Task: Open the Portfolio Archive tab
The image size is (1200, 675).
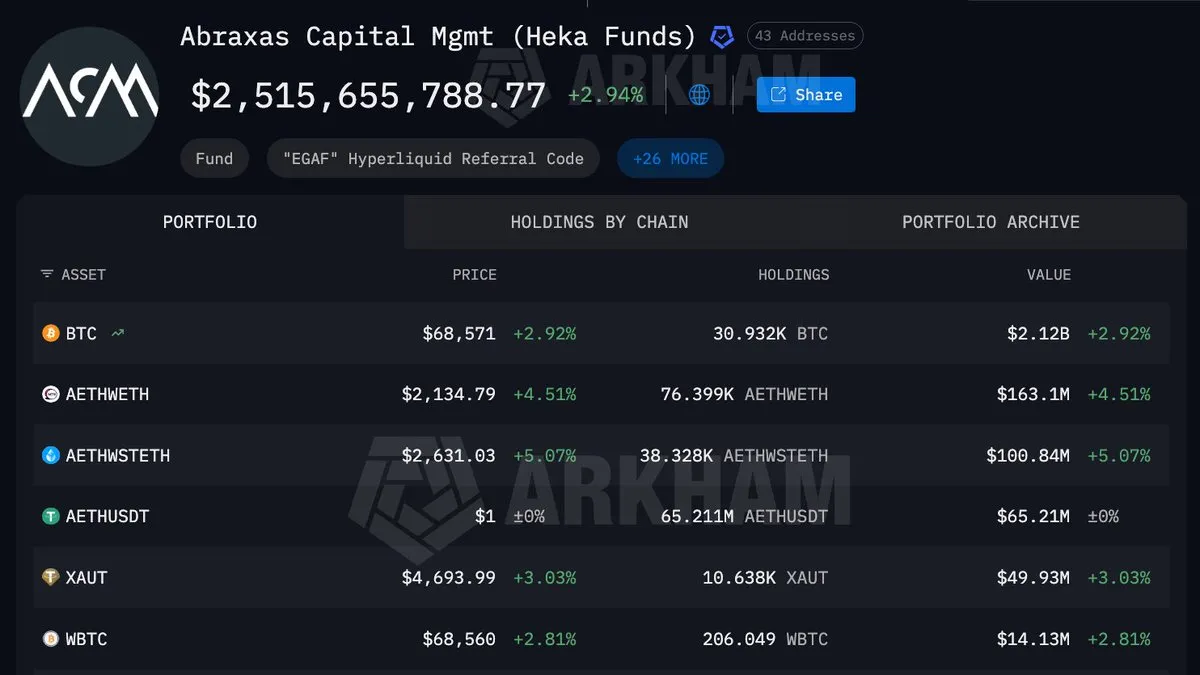Action: pos(990,222)
